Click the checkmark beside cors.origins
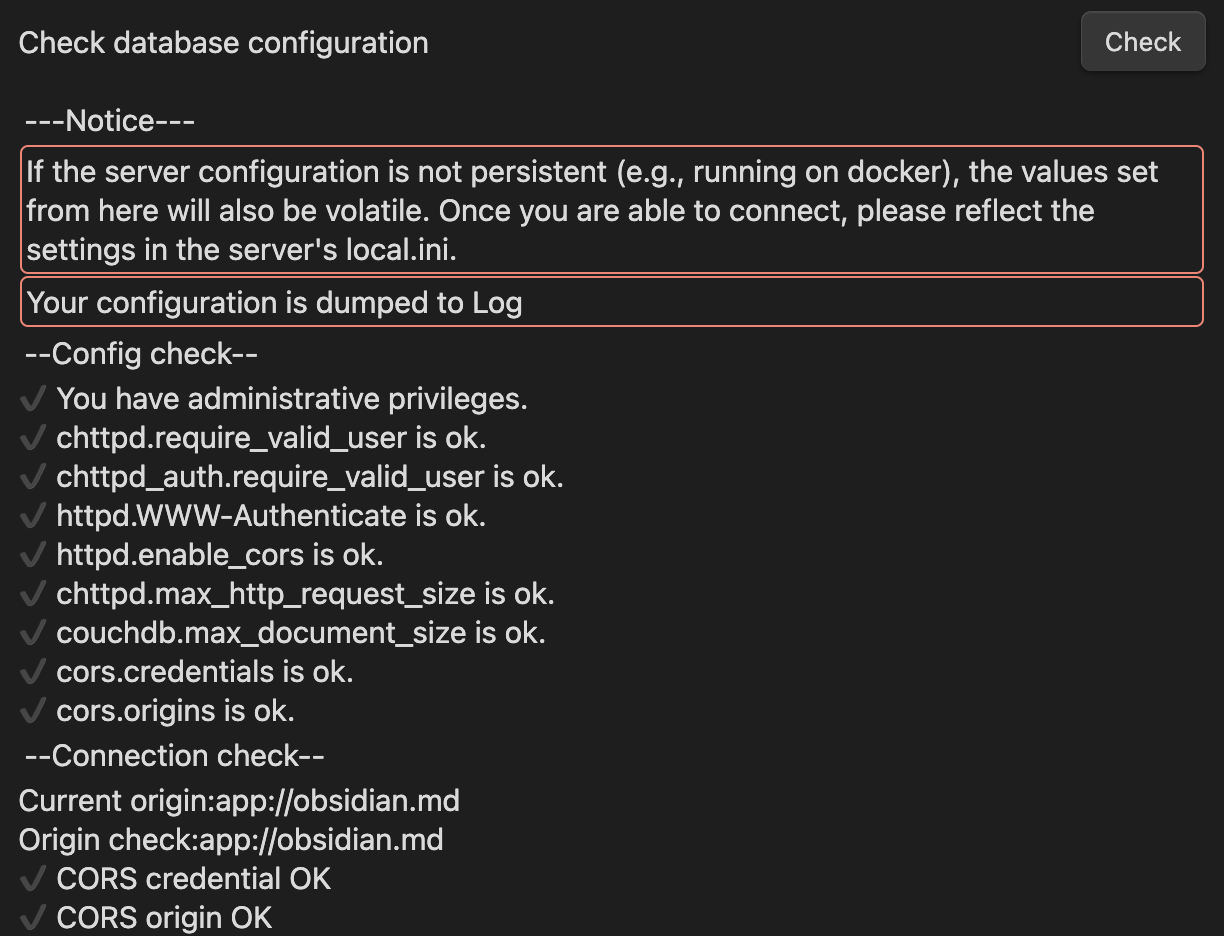 point(33,712)
